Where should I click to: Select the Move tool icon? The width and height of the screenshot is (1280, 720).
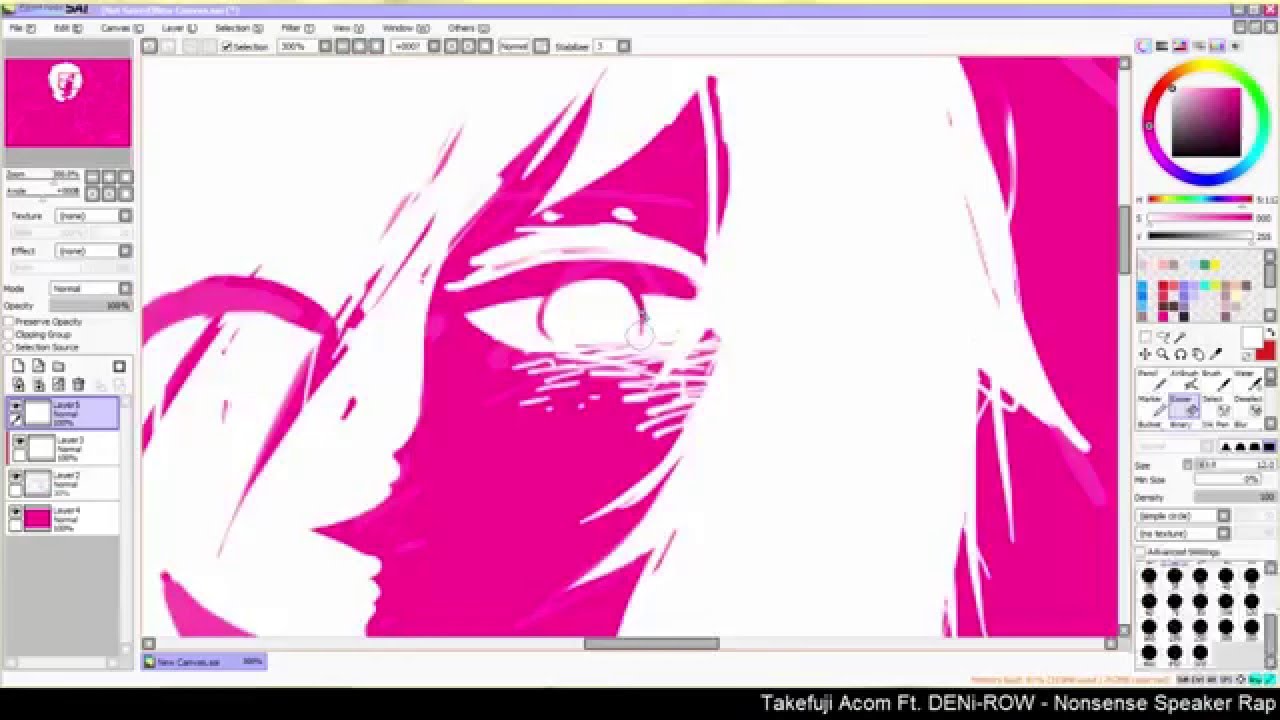coord(1145,354)
